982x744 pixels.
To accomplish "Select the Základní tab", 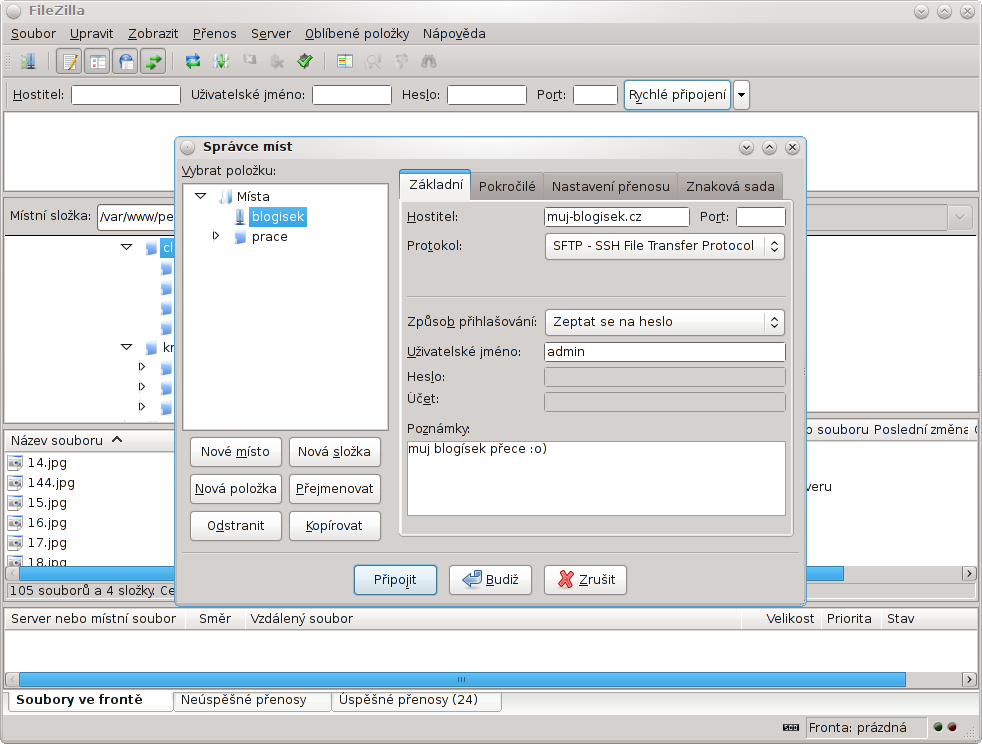I will (x=436, y=185).
